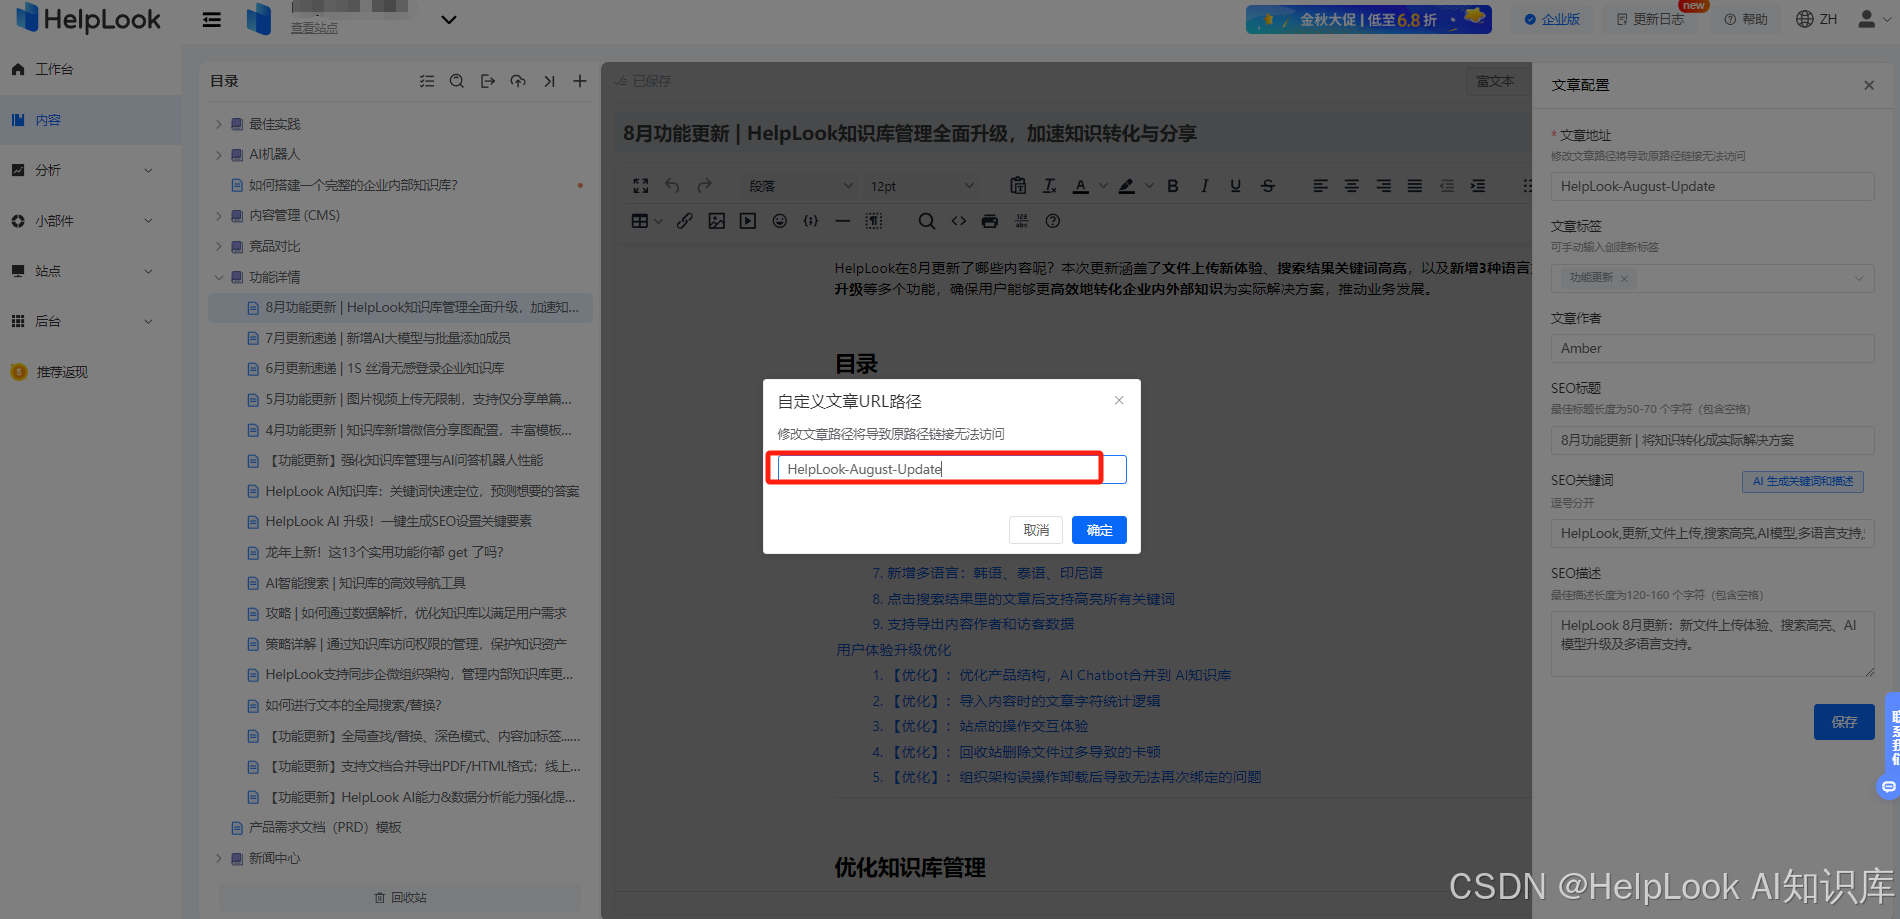Insert a link using the chain icon

[x=685, y=221]
